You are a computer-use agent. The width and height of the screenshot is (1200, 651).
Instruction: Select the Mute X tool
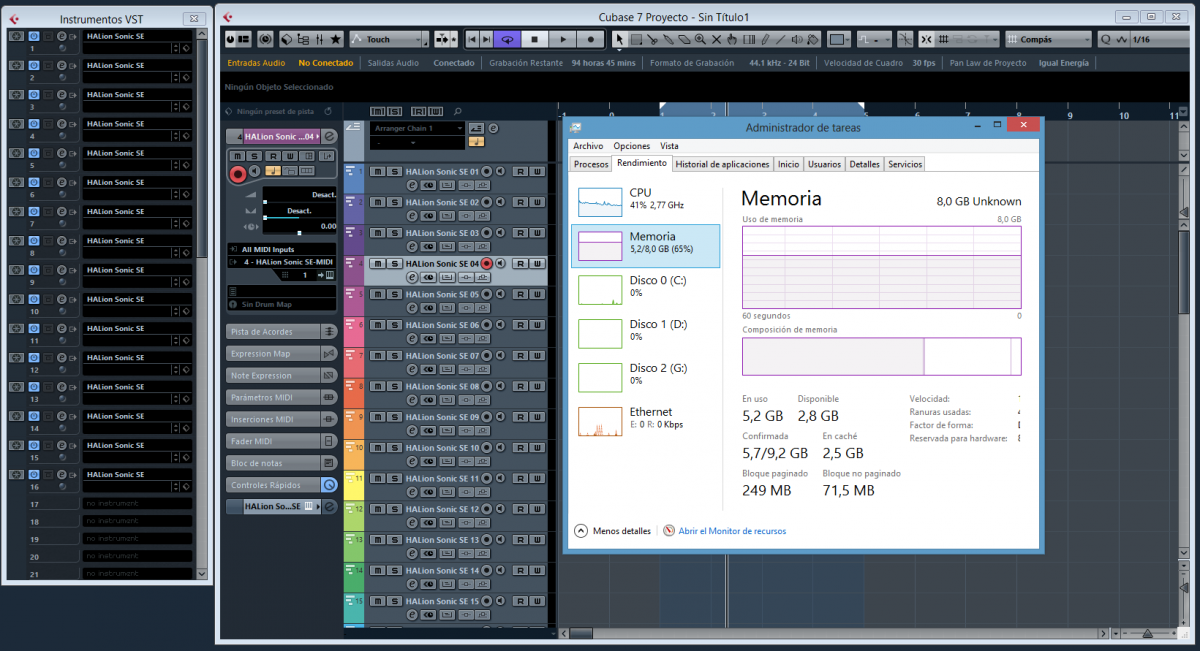coord(715,39)
